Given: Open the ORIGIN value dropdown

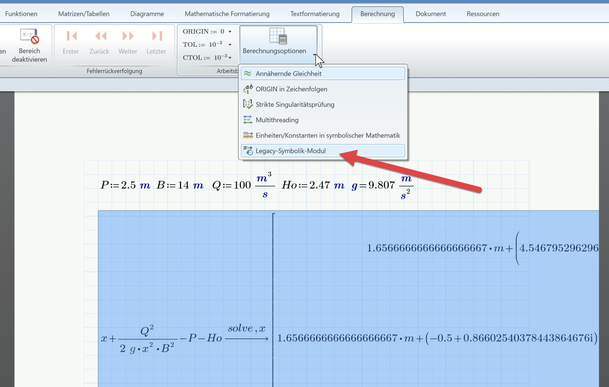Looking at the screenshot, I should (x=230, y=31).
